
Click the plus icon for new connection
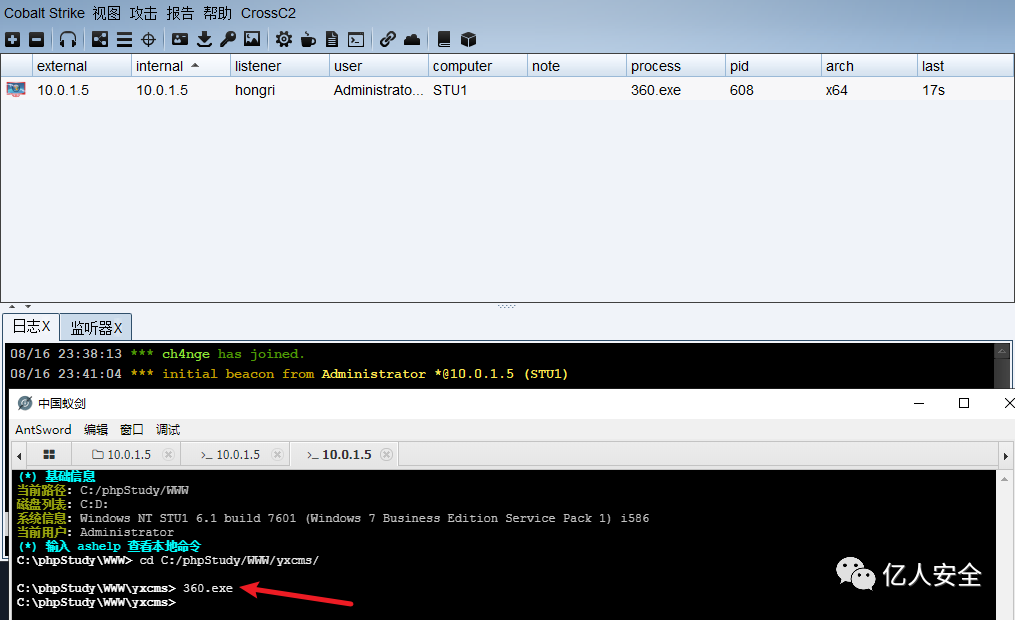pyautogui.click(x=12, y=39)
